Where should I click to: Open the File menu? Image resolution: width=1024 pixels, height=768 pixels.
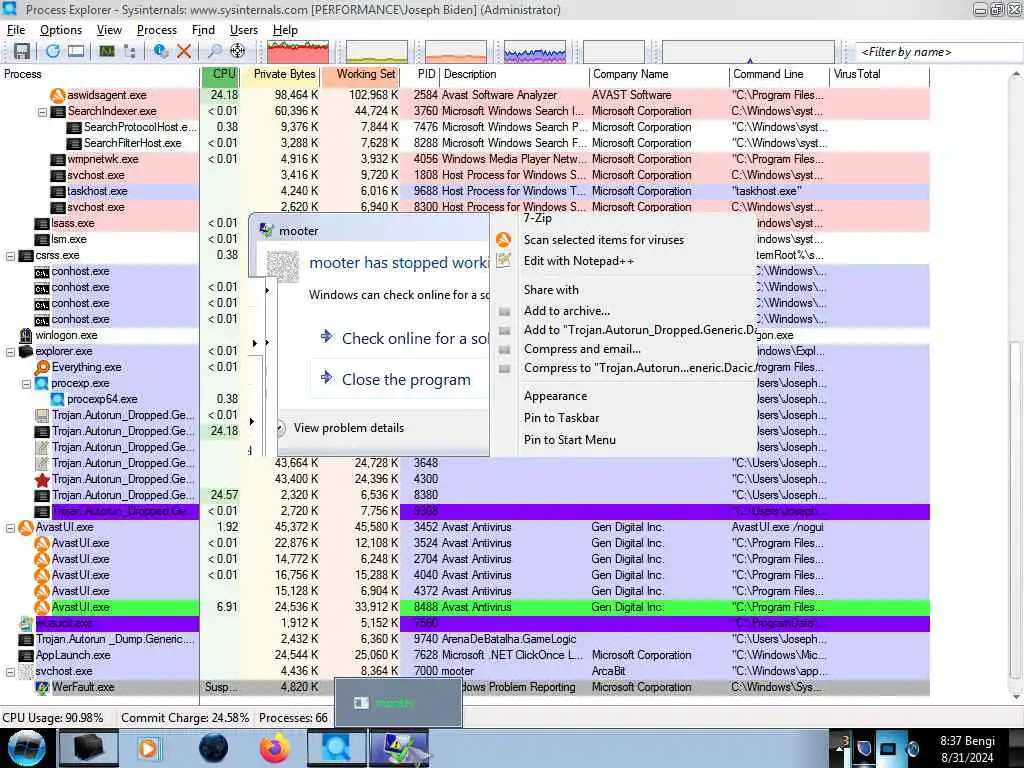coord(16,30)
